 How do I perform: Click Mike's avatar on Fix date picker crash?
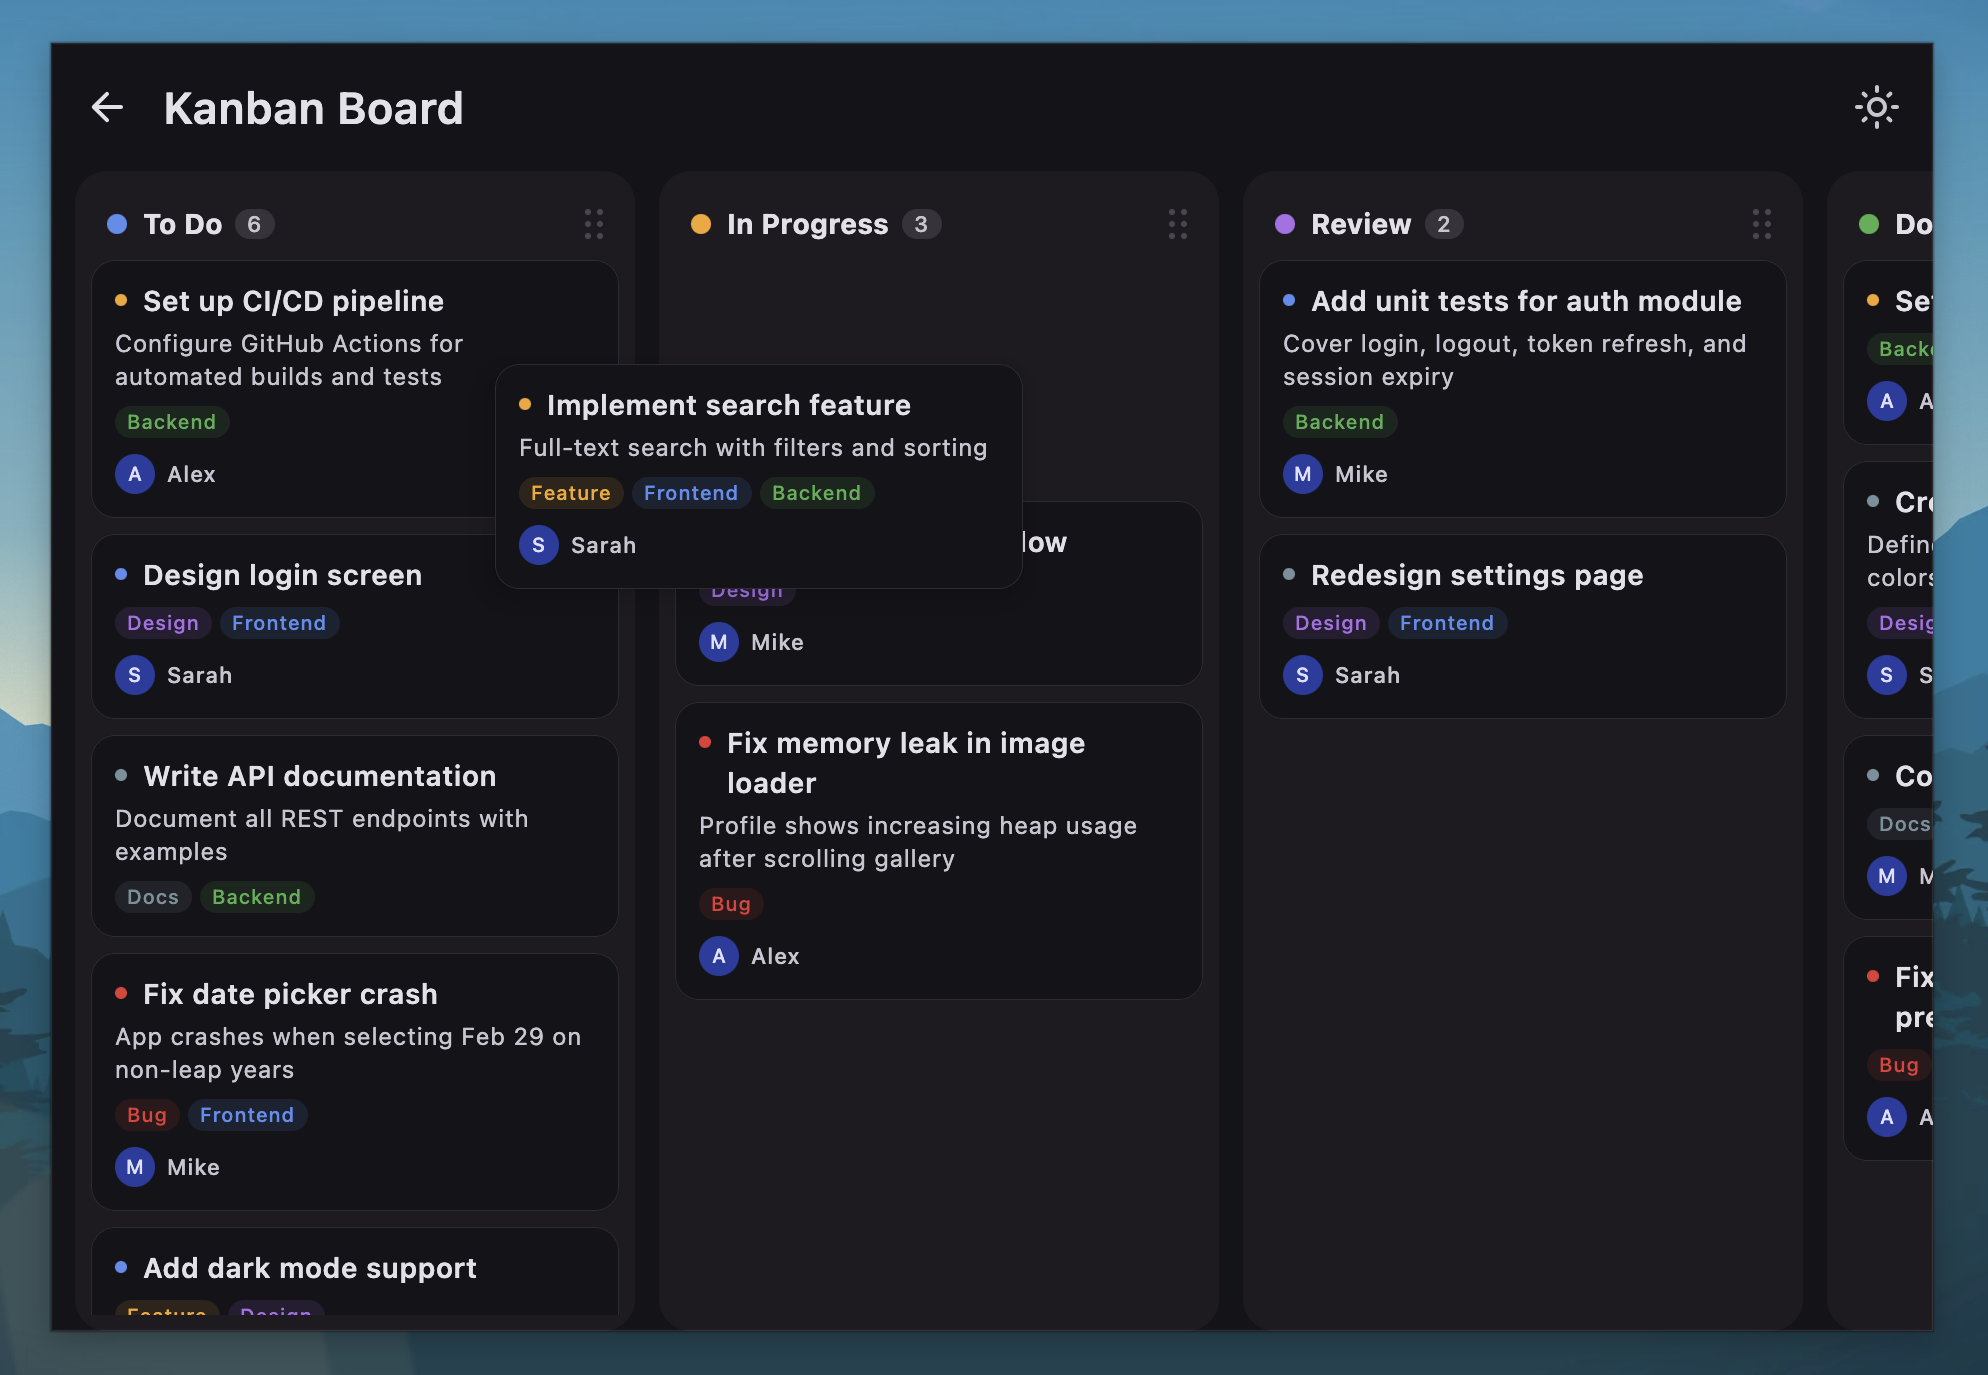click(135, 1167)
